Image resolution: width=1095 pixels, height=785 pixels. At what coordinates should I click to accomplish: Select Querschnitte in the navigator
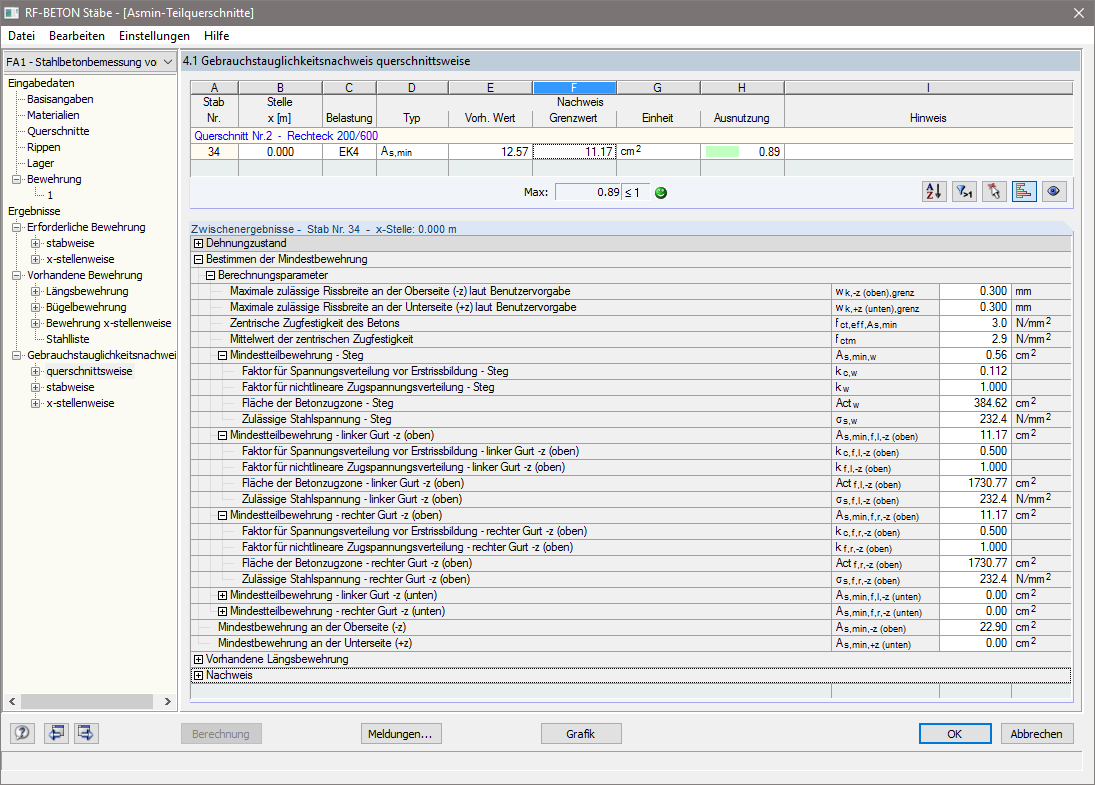pos(58,131)
